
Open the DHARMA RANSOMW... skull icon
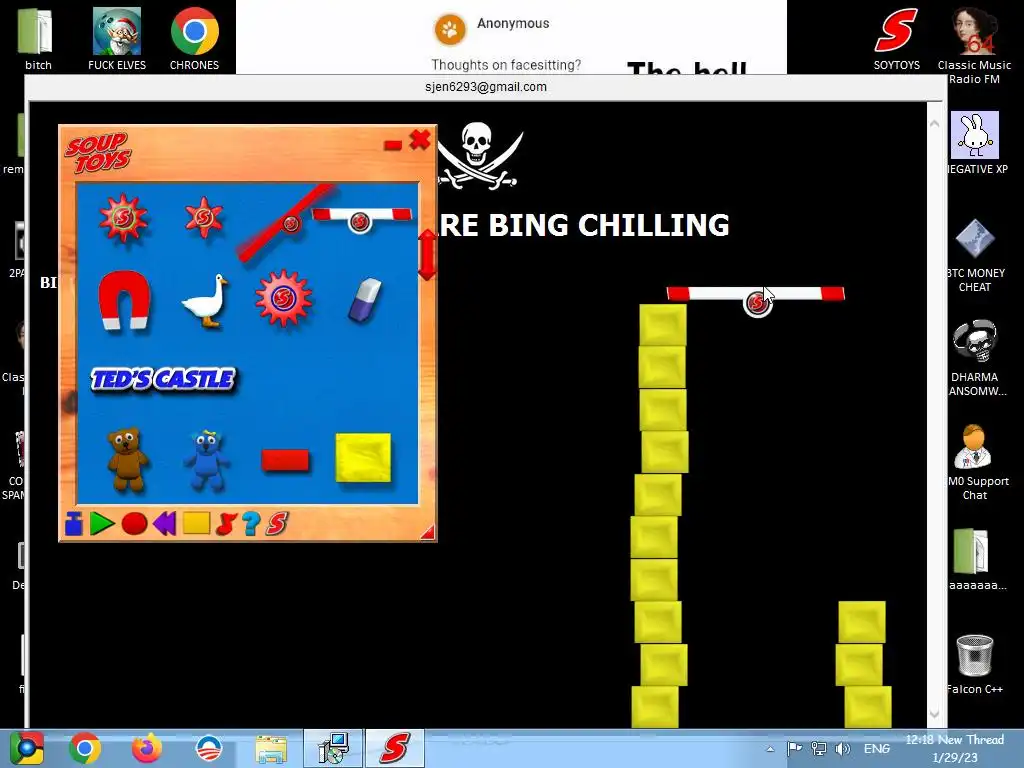click(x=974, y=358)
